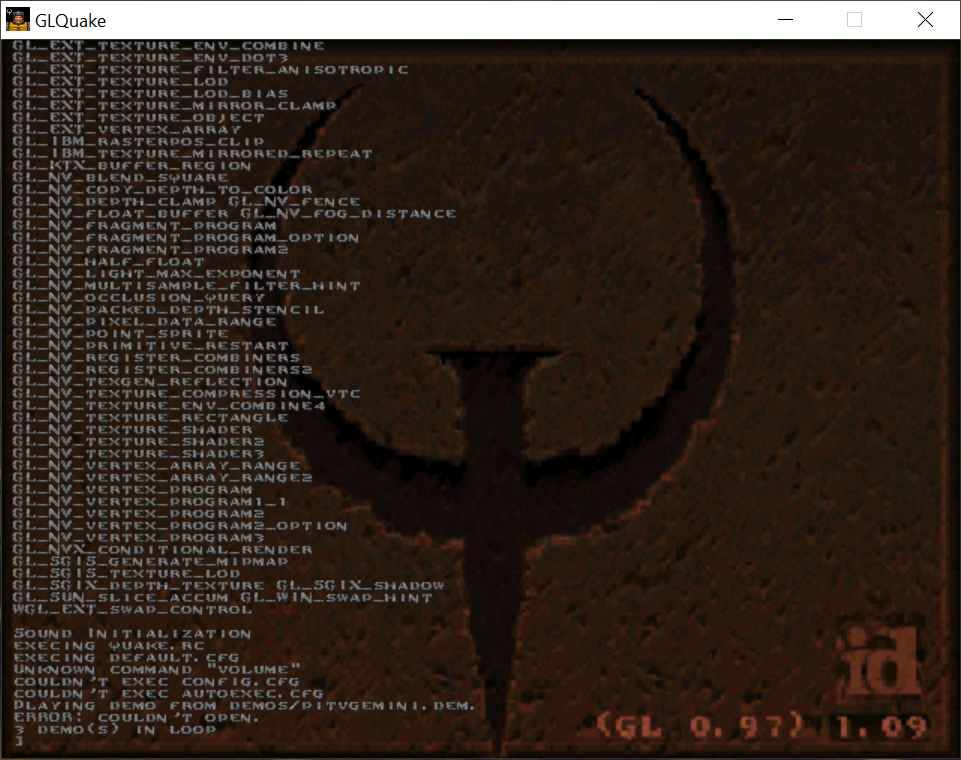Click the GL_NV_FOG_DISTANCE text

pyautogui.click(x=349, y=214)
